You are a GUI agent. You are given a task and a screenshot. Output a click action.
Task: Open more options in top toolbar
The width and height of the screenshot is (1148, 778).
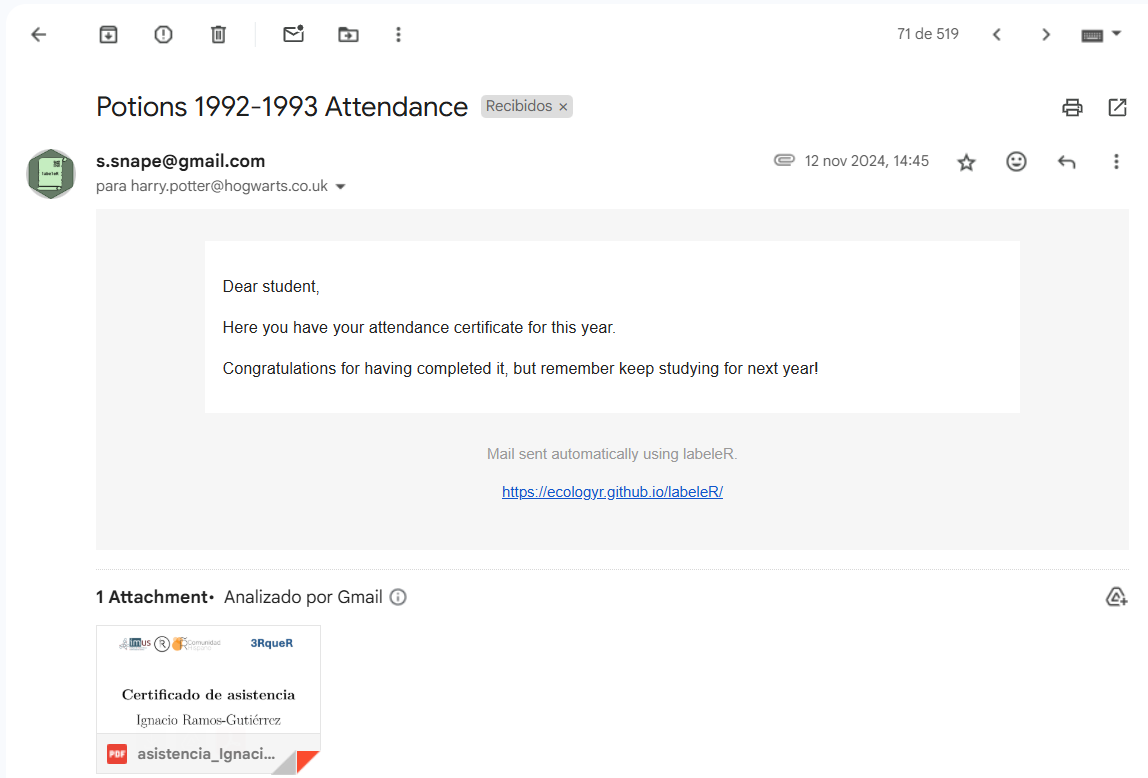coord(398,35)
